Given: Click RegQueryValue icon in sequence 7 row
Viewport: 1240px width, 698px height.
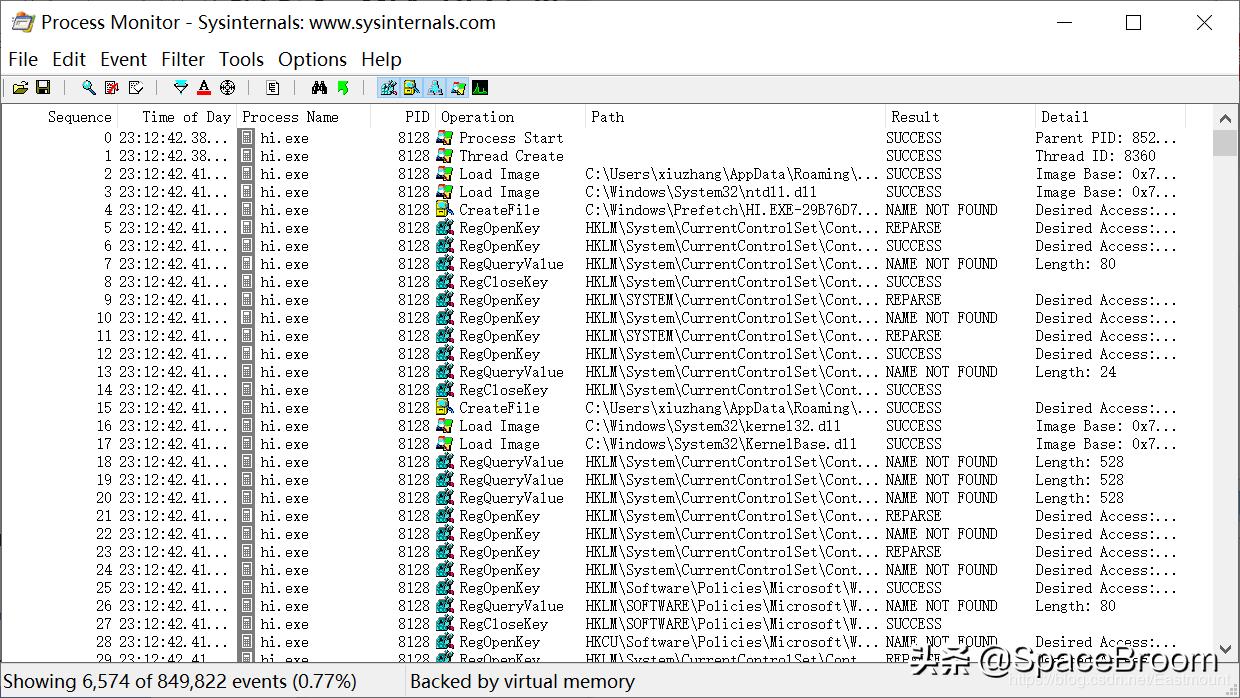Looking at the screenshot, I should 446,264.
